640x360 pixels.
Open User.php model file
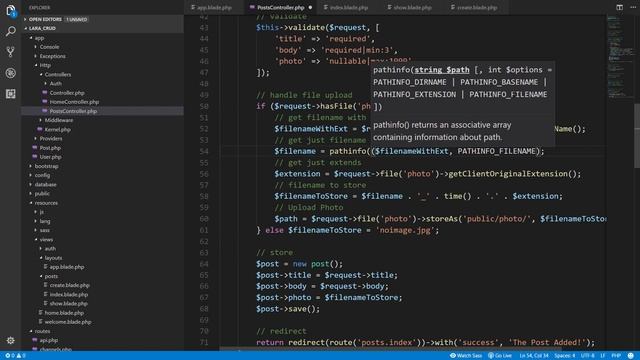click(x=50, y=157)
